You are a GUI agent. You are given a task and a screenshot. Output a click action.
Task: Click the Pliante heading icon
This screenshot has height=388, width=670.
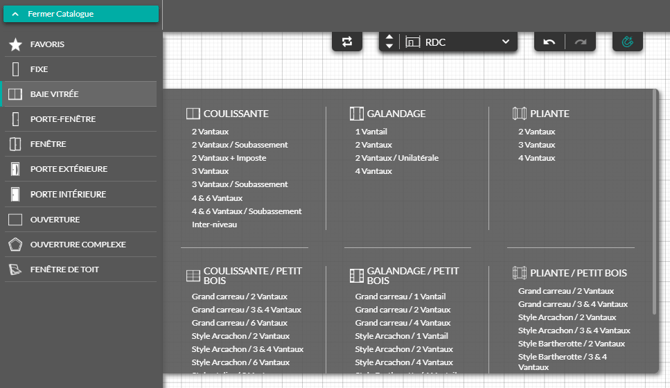[519, 113]
